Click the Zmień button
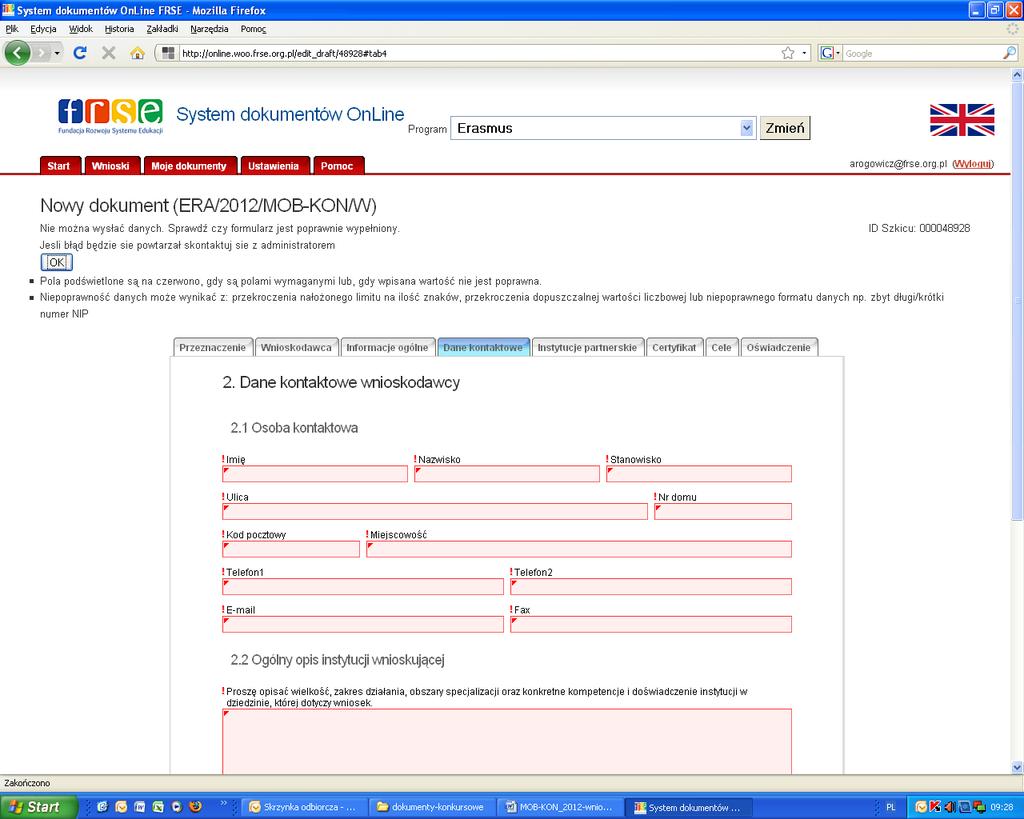 [x=785, y=128]
